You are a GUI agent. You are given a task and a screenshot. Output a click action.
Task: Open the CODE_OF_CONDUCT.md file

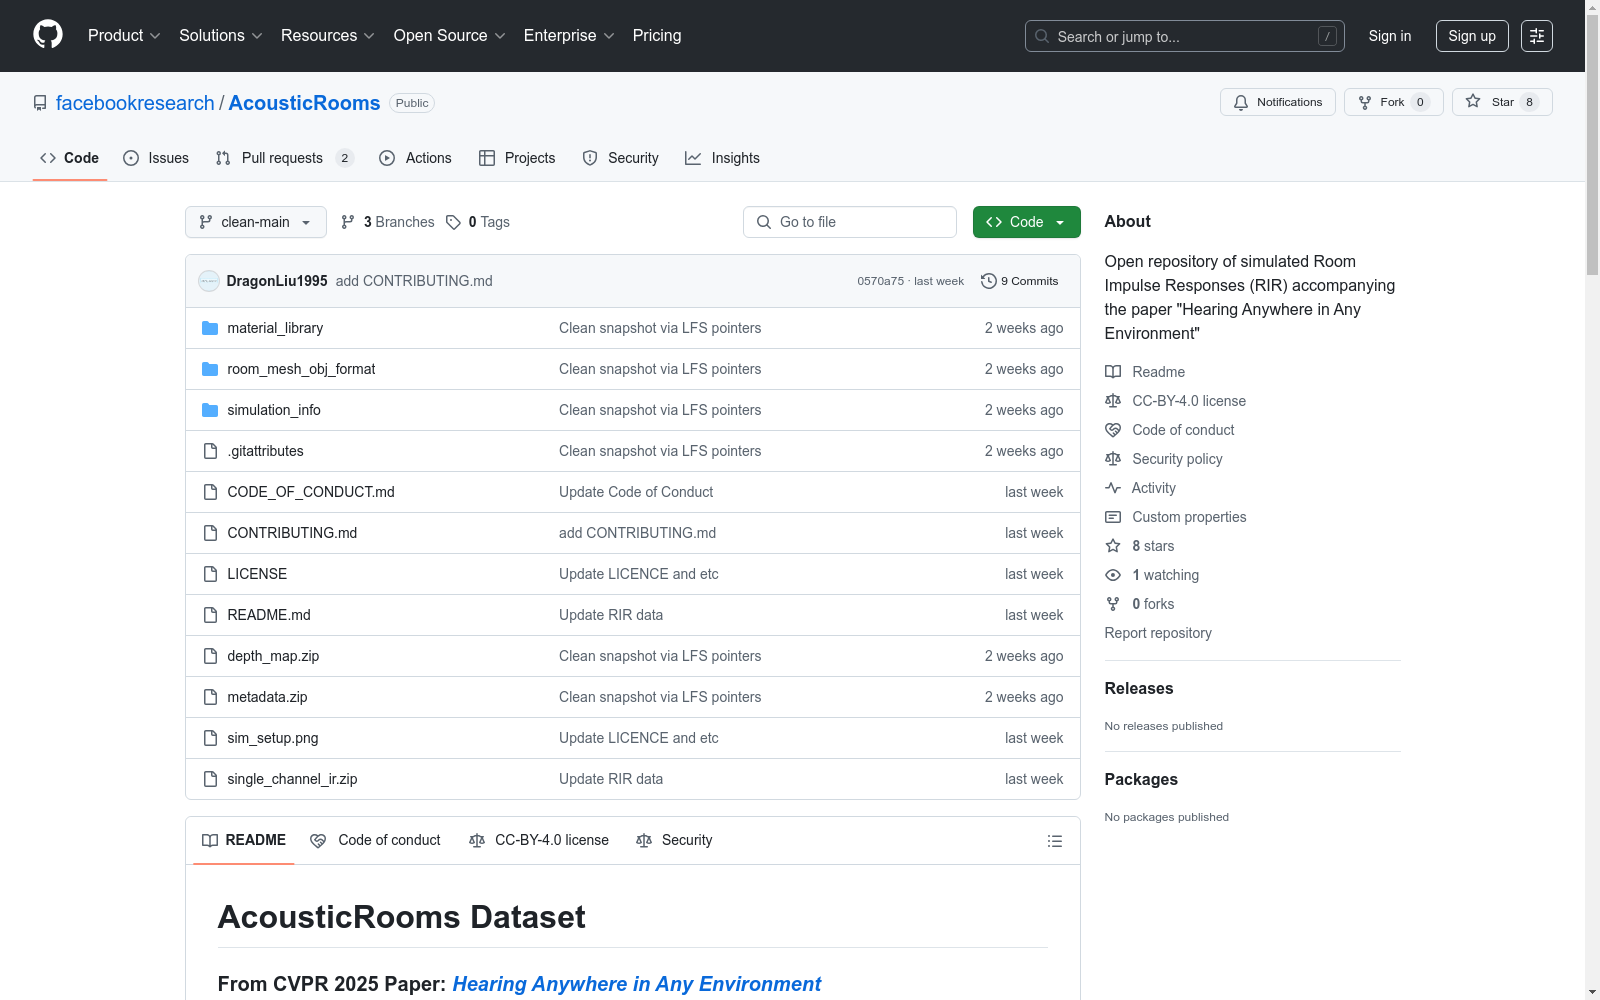point(311,492)
